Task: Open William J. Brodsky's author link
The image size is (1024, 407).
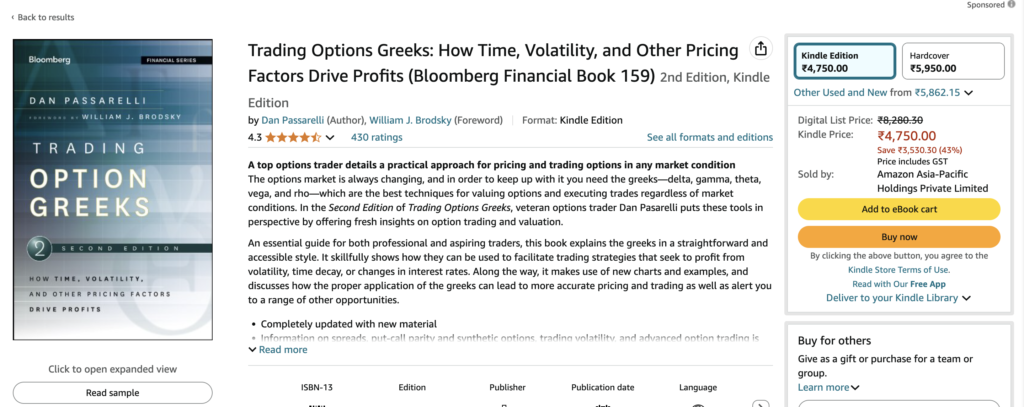Action: 410,120
